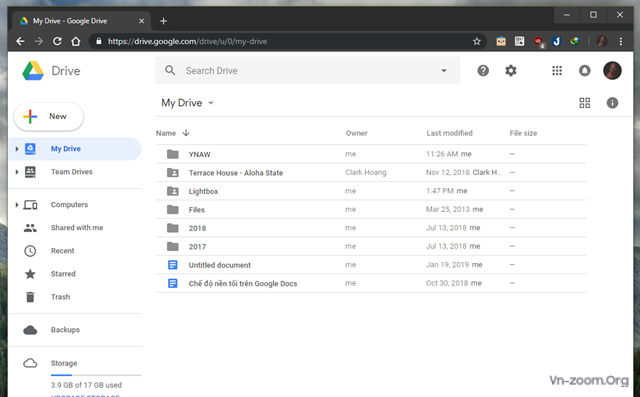Close the Google Drive browser tab
Image resolution: width=640 pixels, height=397 pixels.
pyautogui.click(x=141, y=21)
